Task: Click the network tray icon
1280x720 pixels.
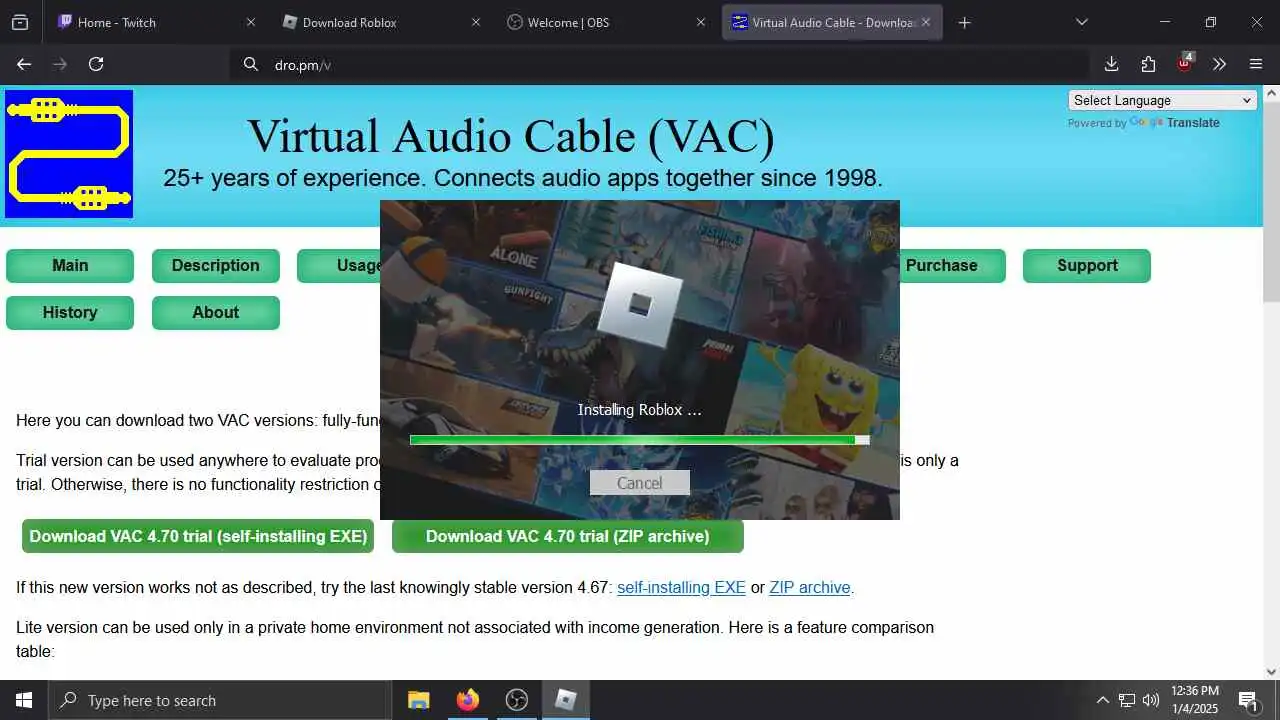Action: pyautogui.click(x=1127, y=700)
